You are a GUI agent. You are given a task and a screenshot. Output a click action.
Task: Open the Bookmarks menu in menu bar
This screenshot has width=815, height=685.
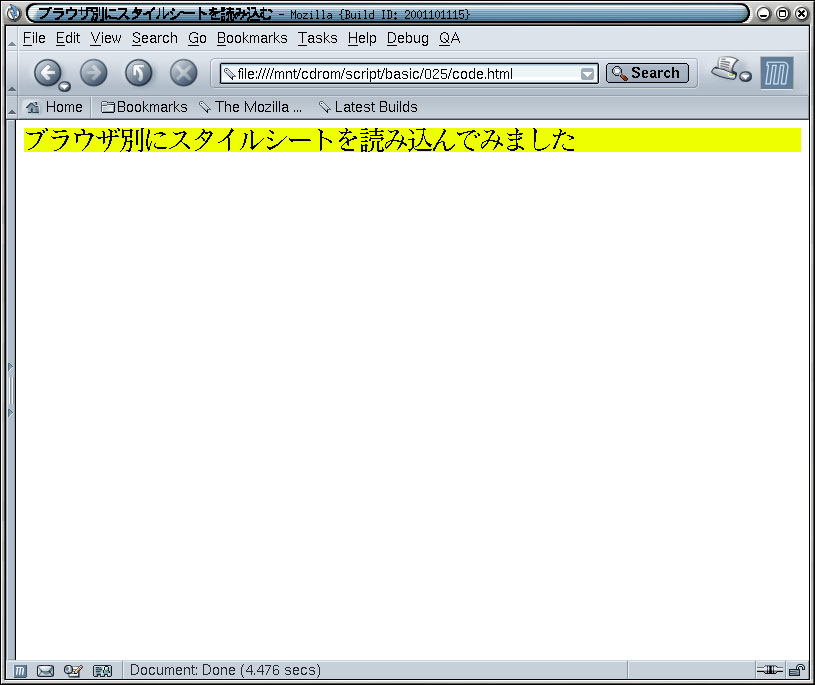252,38
